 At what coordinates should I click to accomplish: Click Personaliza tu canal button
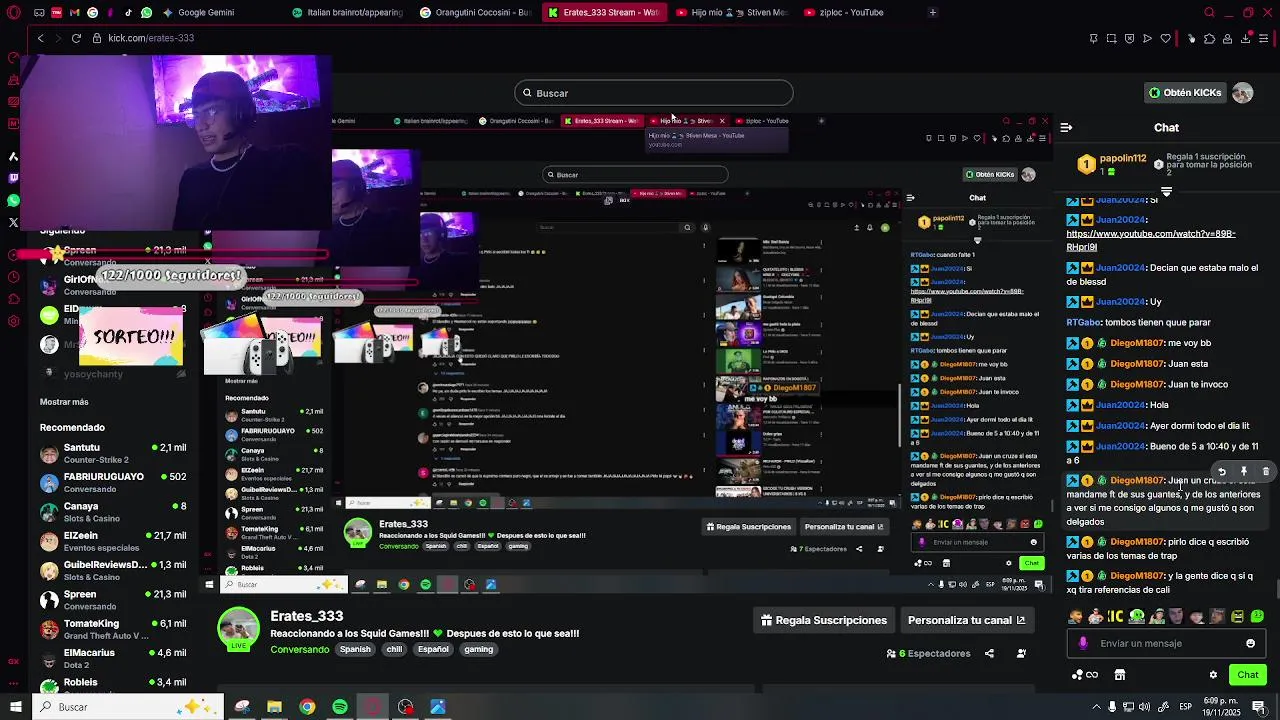(966, 620)
